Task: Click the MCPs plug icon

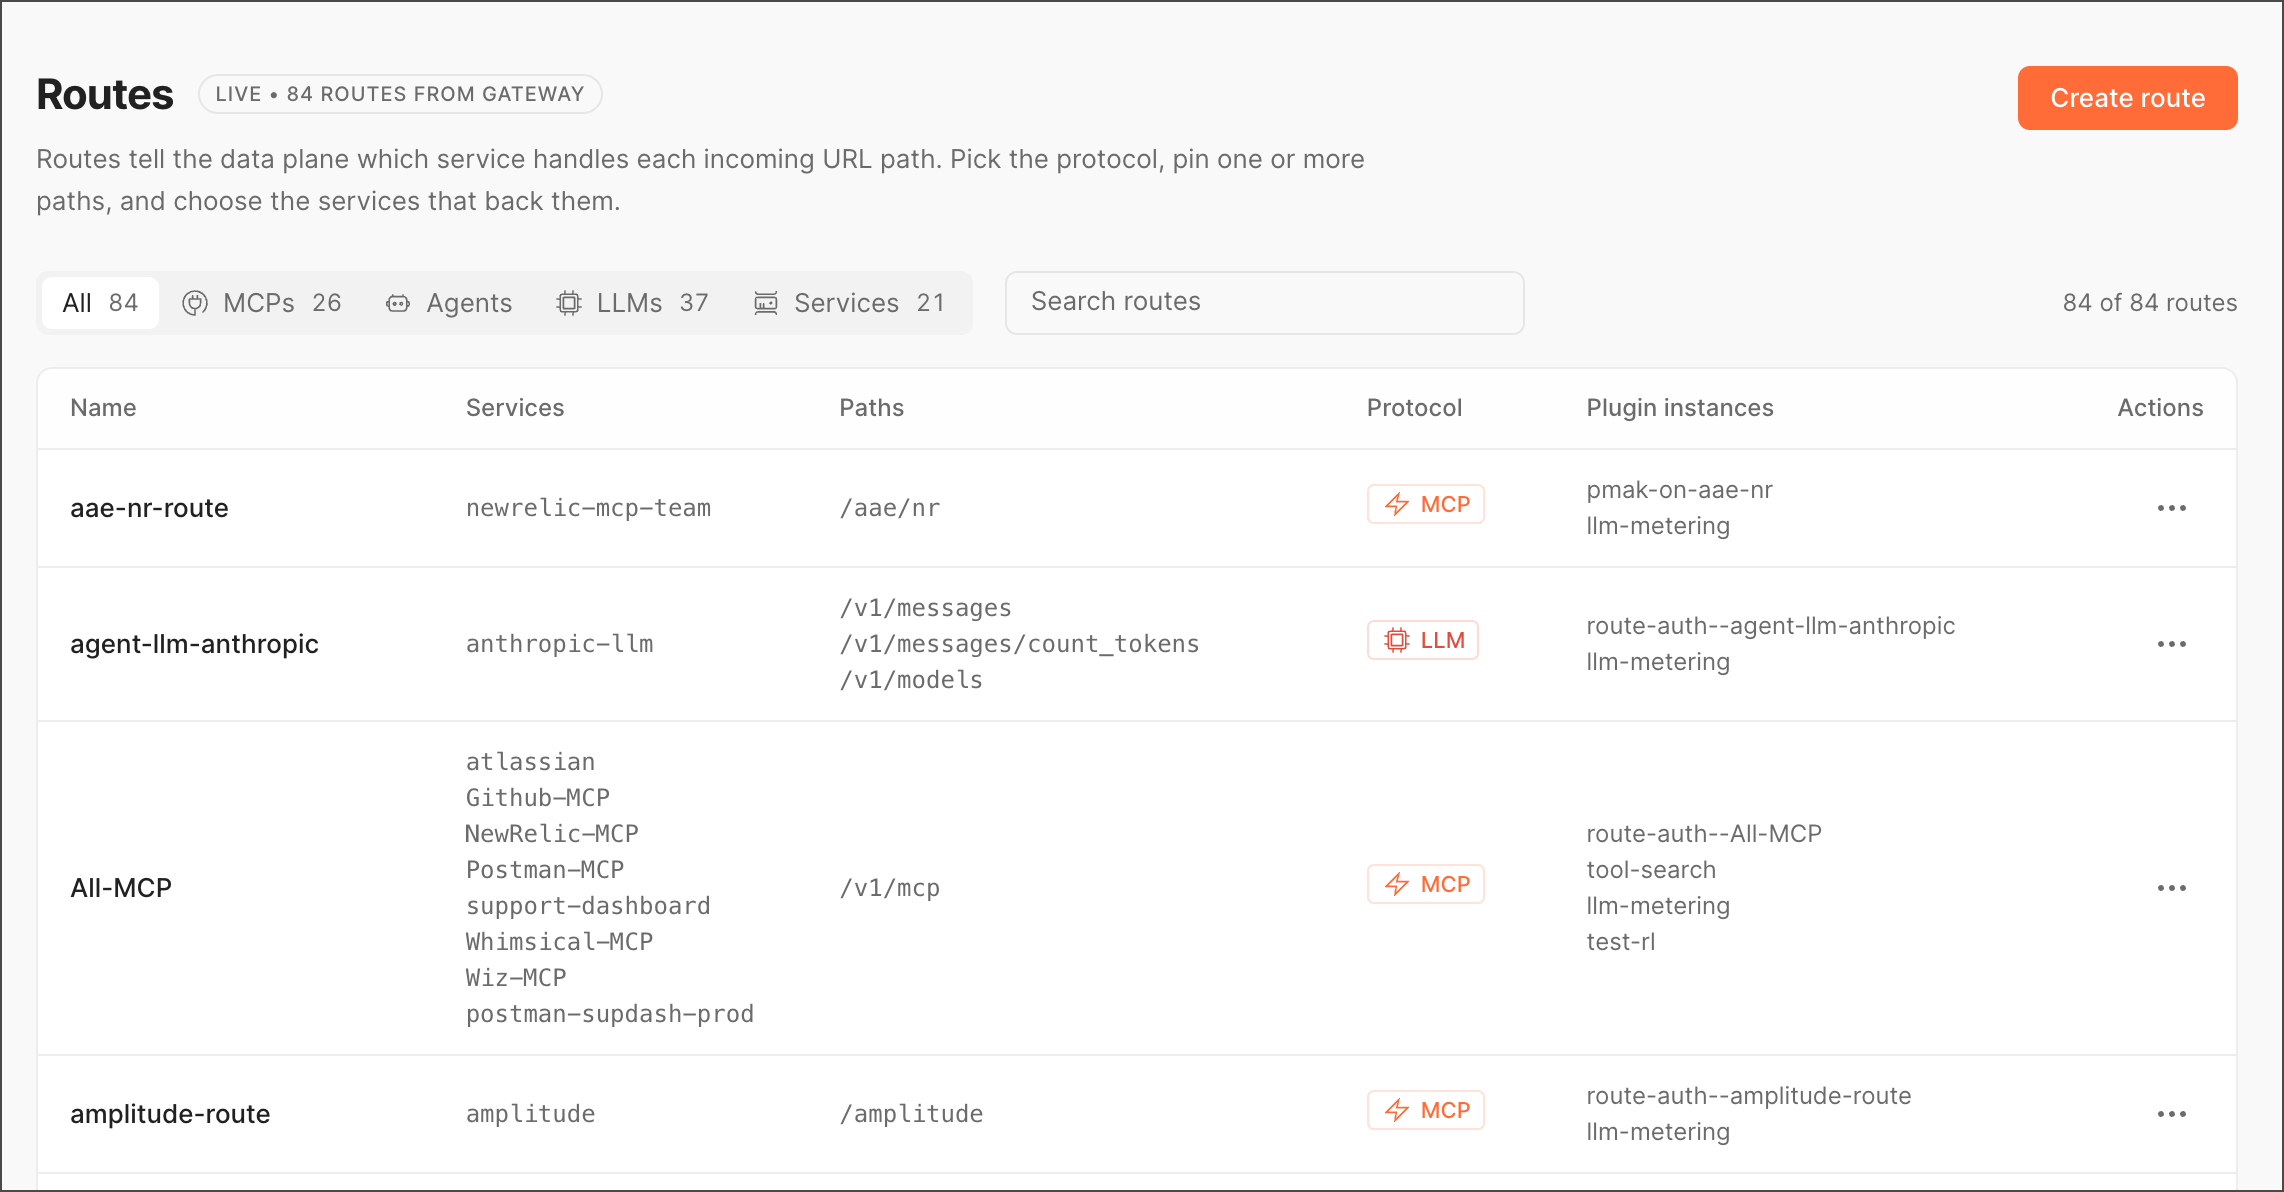Action: tap(195, 303)
